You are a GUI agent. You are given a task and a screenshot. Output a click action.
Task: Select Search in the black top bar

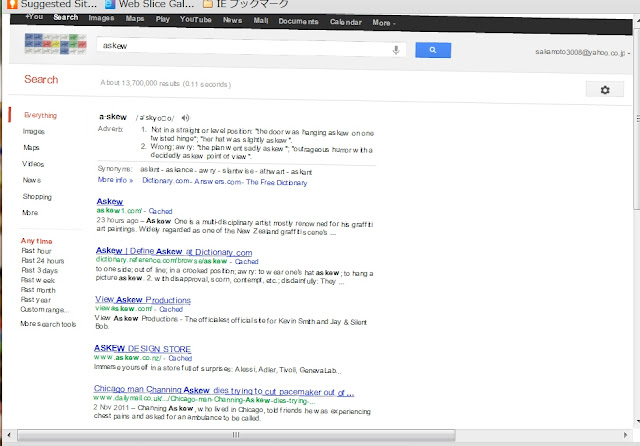[x=66, y=17]
